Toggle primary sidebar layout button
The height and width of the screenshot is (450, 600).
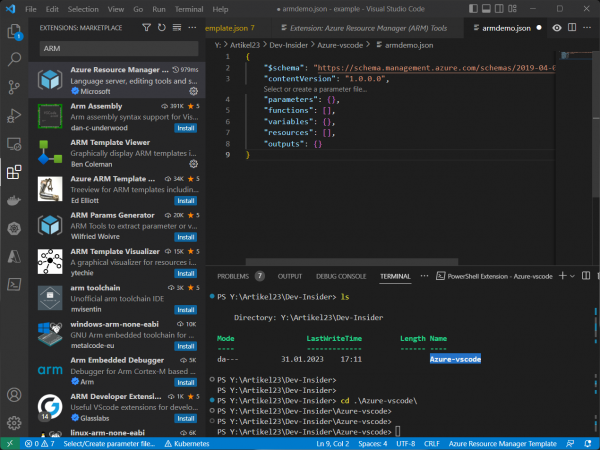(473, 8)
